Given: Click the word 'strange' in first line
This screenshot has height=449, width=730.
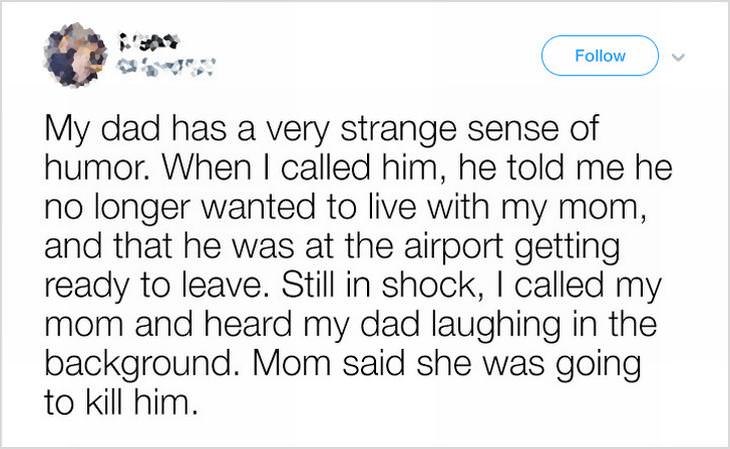Looking at the screenshot, I should tap(399, 129).
